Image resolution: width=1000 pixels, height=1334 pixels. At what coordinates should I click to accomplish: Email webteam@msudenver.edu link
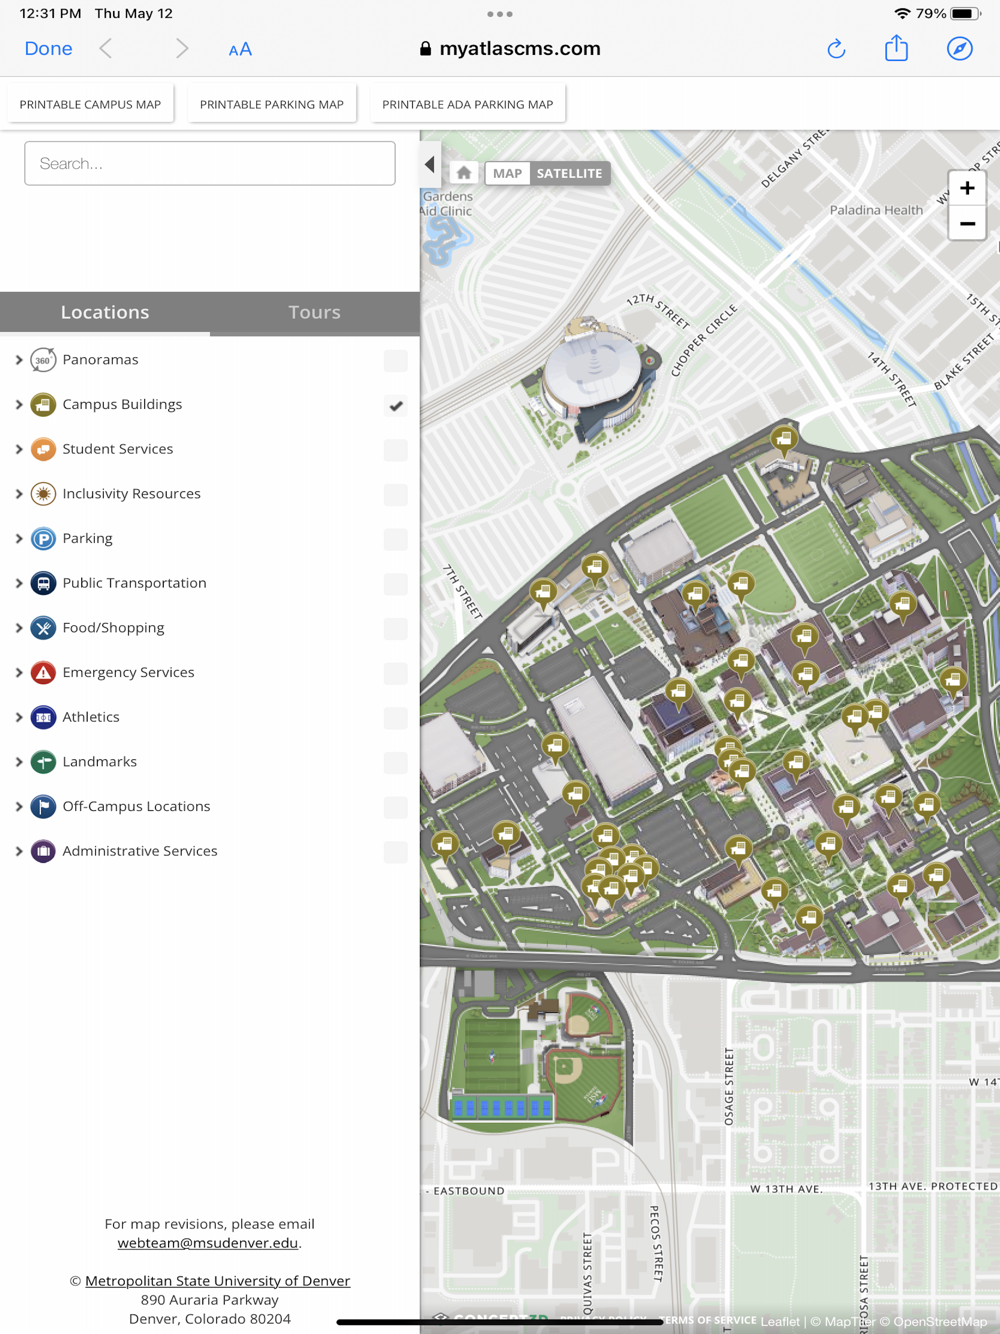pos(208,1243)
